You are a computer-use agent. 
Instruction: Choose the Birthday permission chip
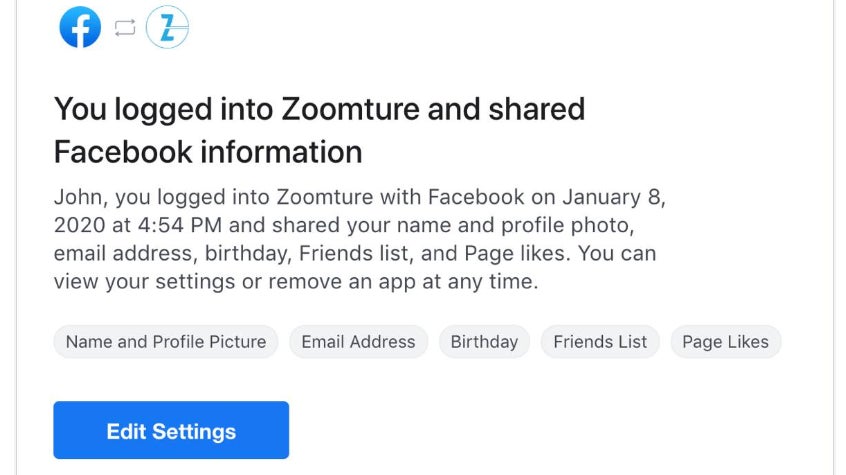pos(484,342)
